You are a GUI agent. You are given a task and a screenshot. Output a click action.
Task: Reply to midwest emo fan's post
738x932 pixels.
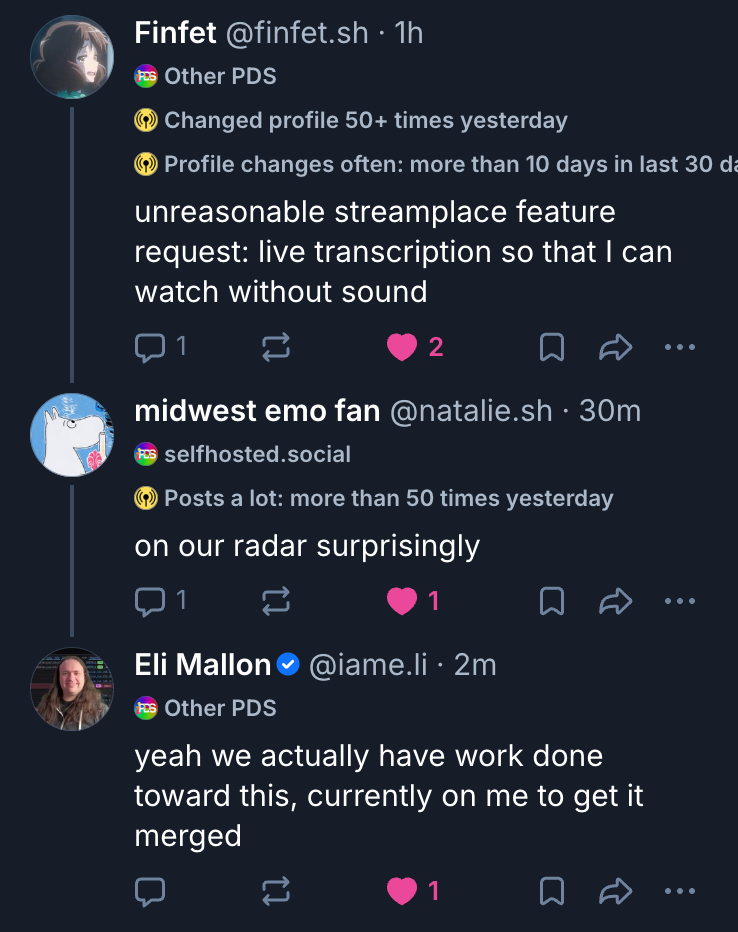pyautogui.click(x=150, y=601)
